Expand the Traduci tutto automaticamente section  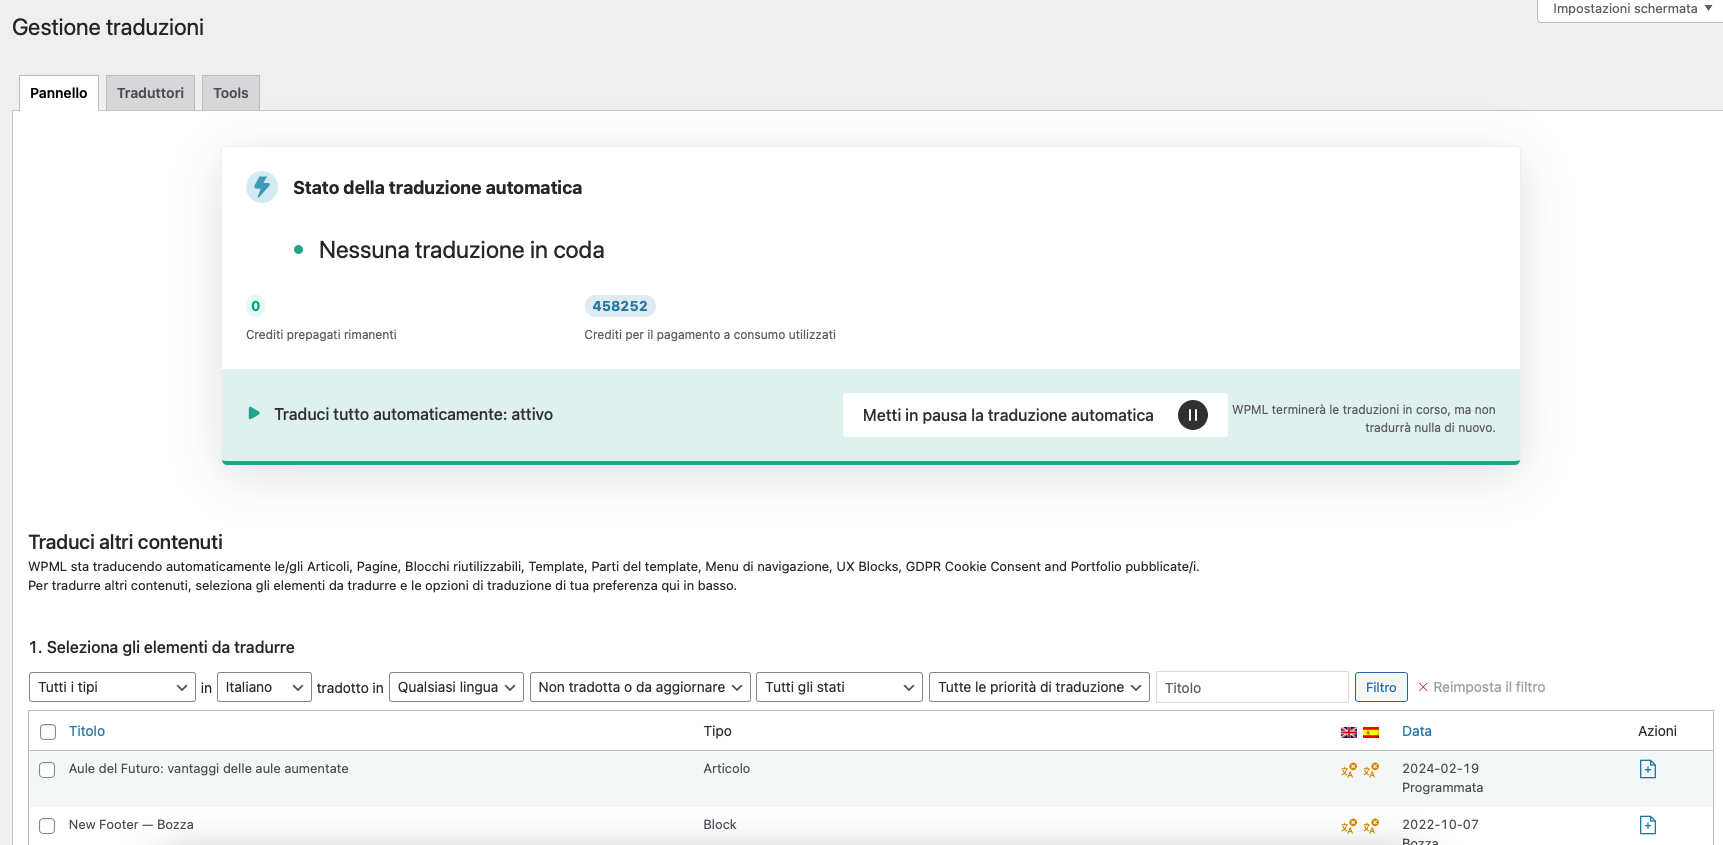254,414
